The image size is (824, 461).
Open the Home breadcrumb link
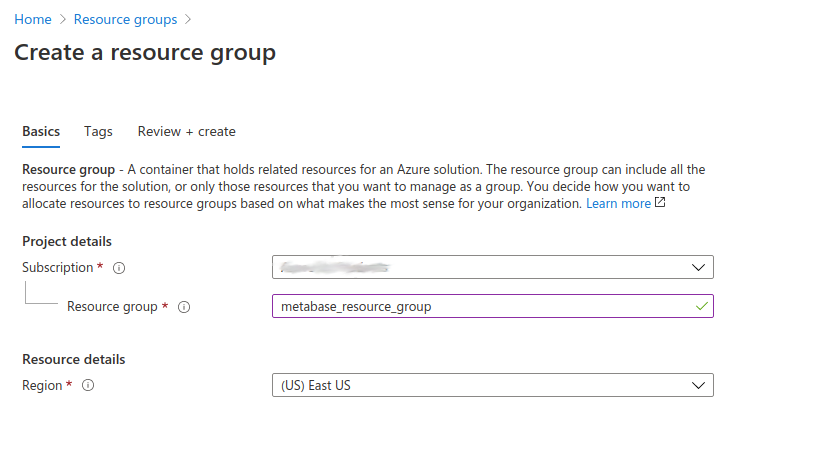coord(33,19)
